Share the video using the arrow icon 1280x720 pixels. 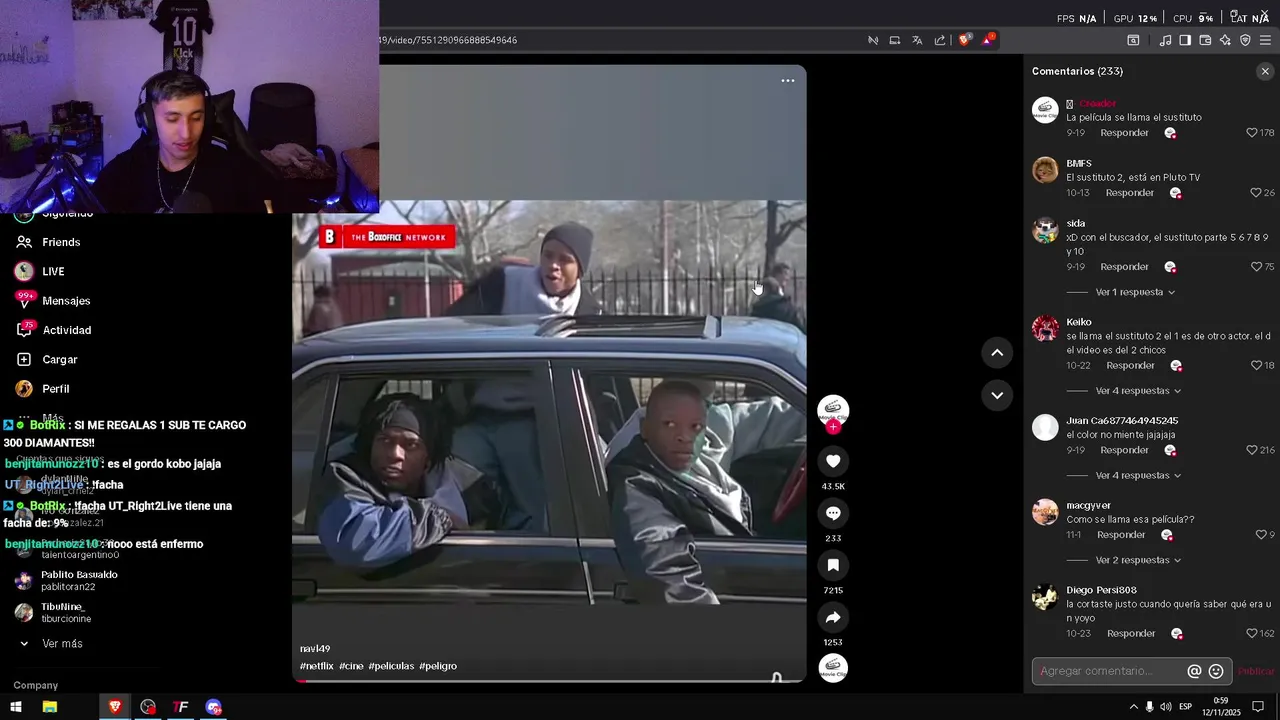(x=833, y=617)
